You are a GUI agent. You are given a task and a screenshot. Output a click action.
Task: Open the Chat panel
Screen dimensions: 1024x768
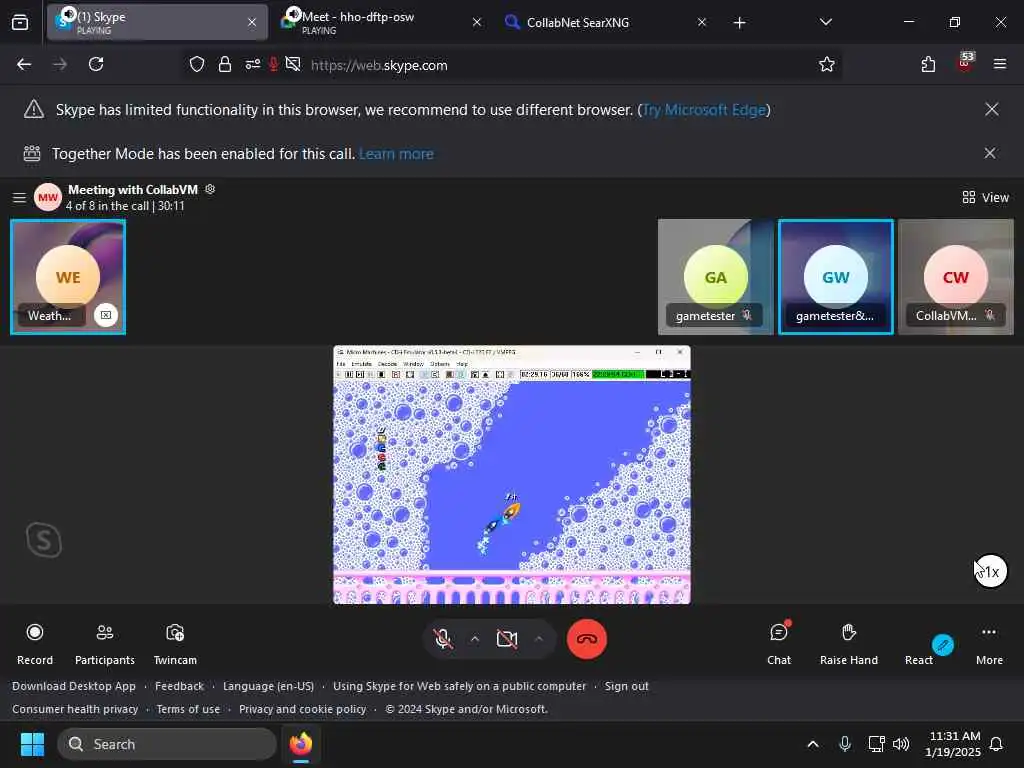(x=778, y=643)
